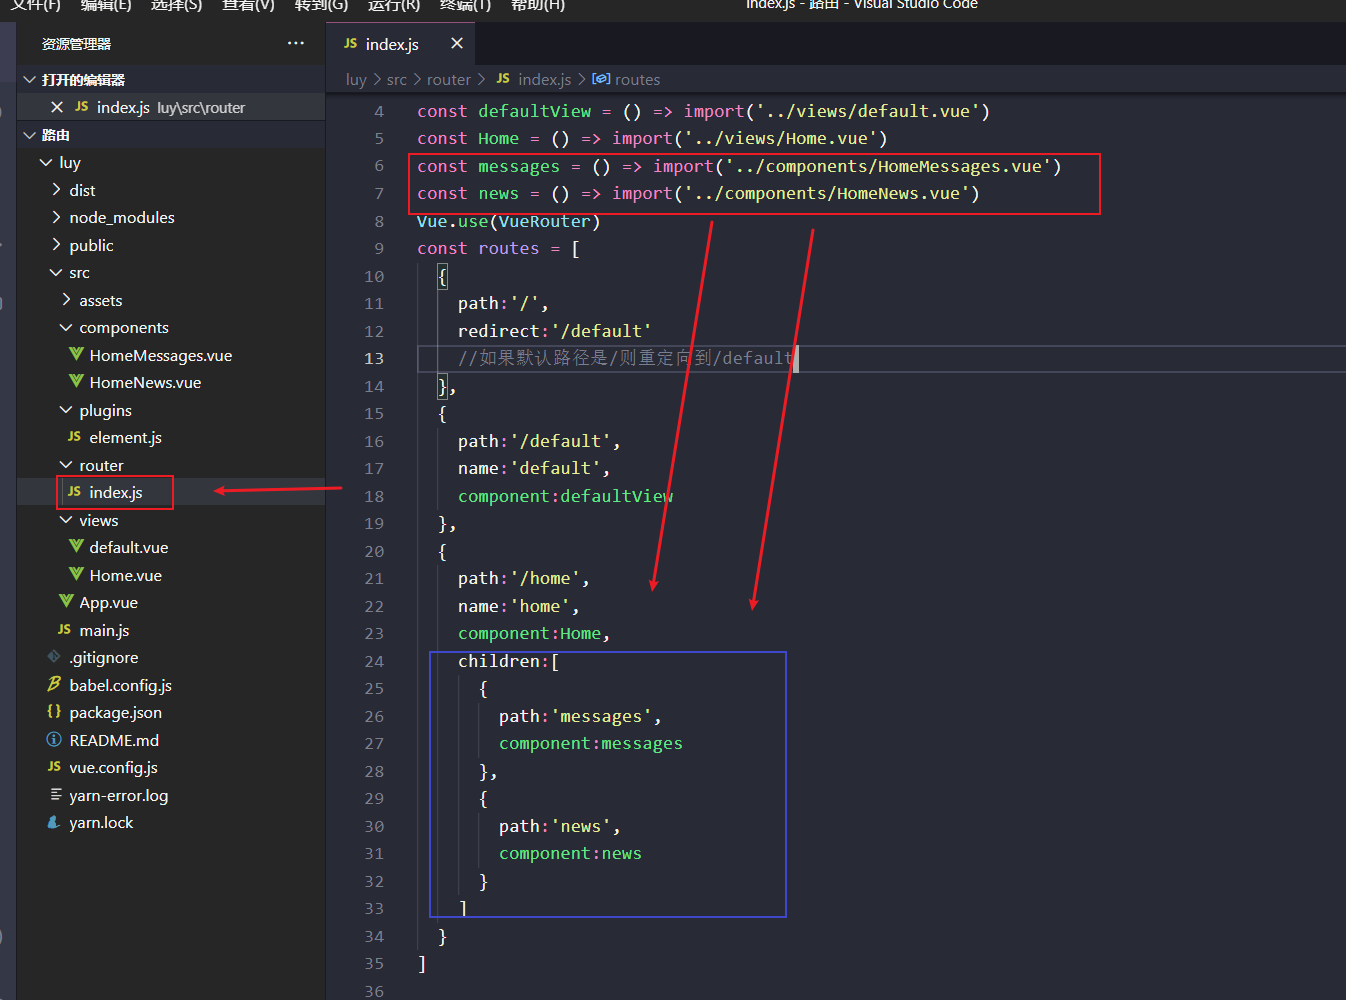The width and height of the screenshot is (1346, 1000).
Task: Open package.json from the file tree
Action: click(x=115, y=712)
